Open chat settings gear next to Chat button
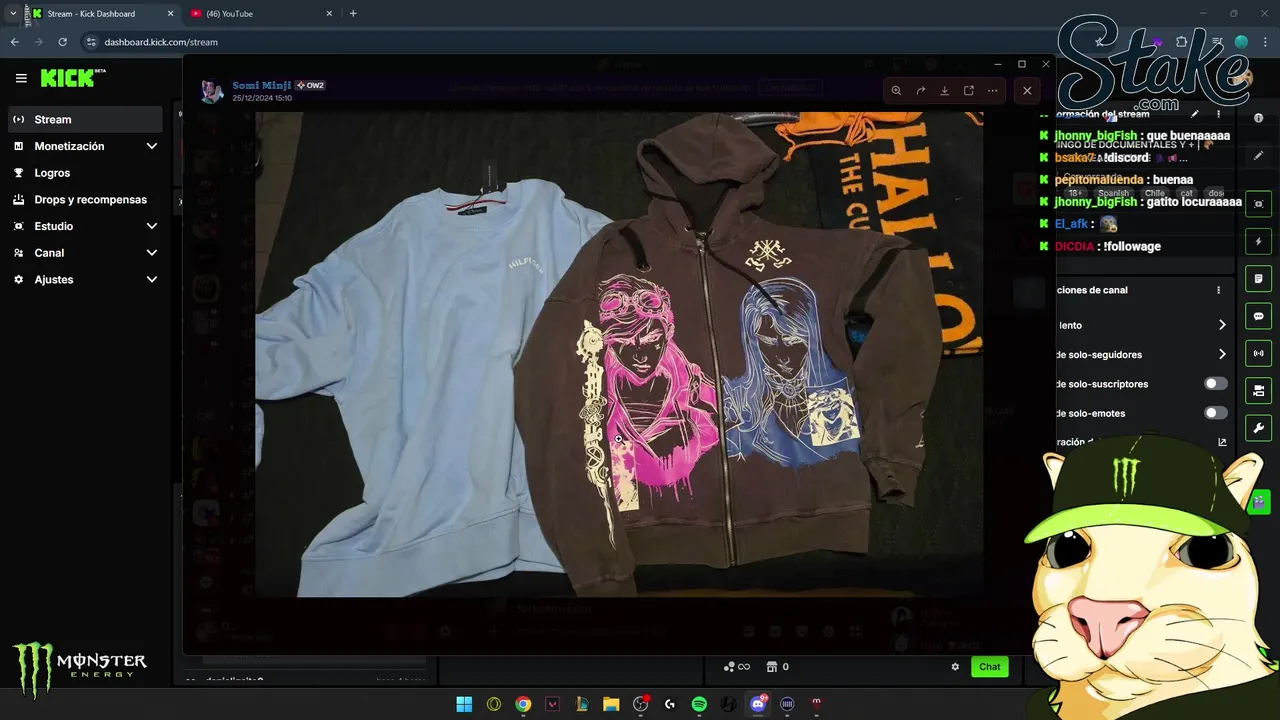The height and width of the screenshot is (720, 1280). tap(955, 667)
